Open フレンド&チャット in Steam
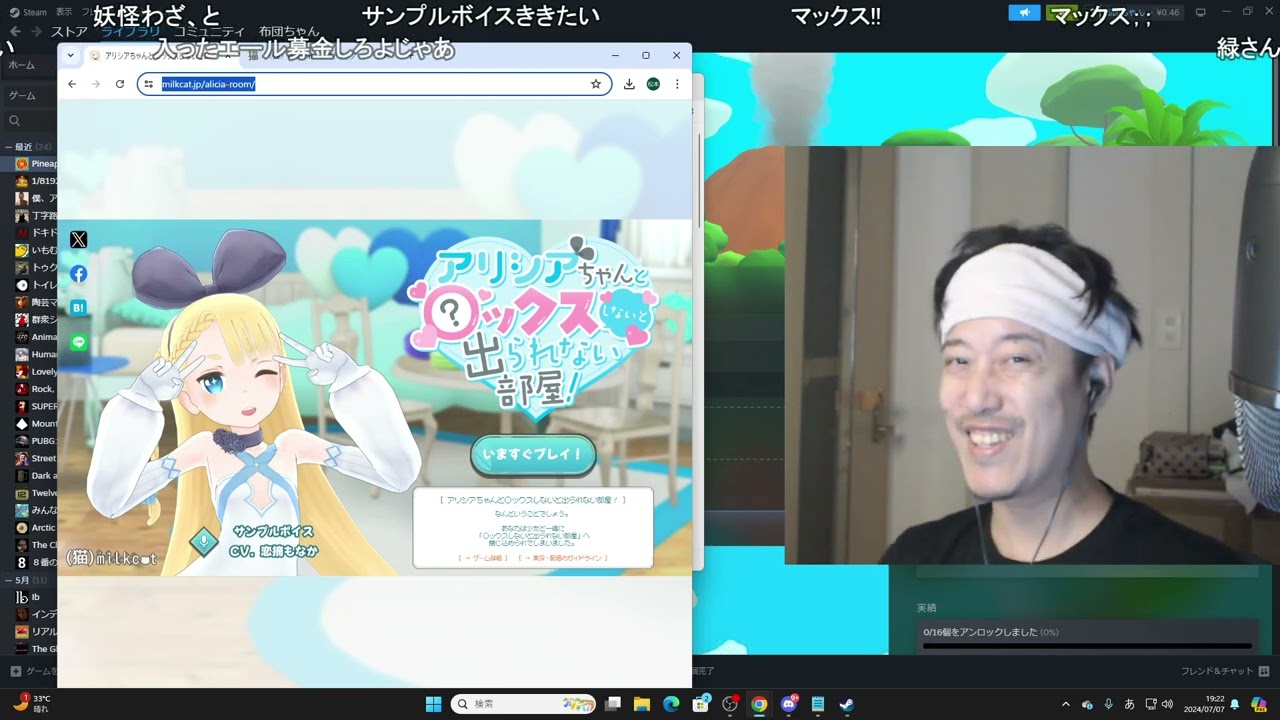 click(x=1225, y=671)
